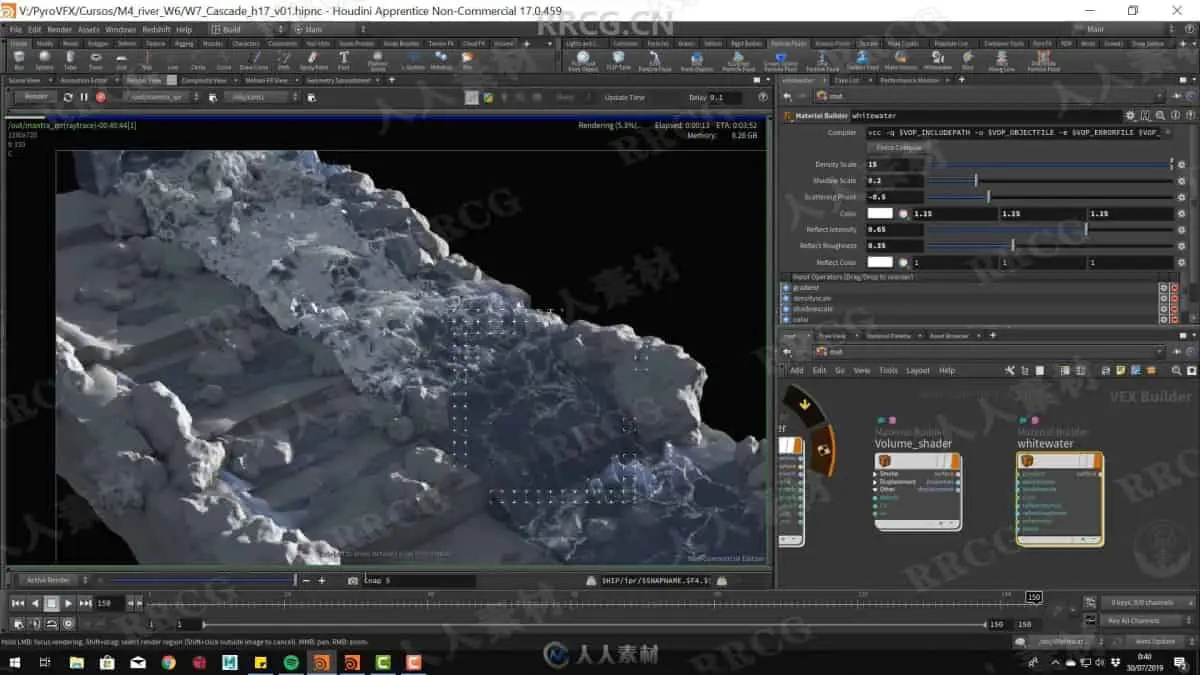Toggle the shadowscale input operator icon
1200x675 pixels.
[x=785, y=309]
